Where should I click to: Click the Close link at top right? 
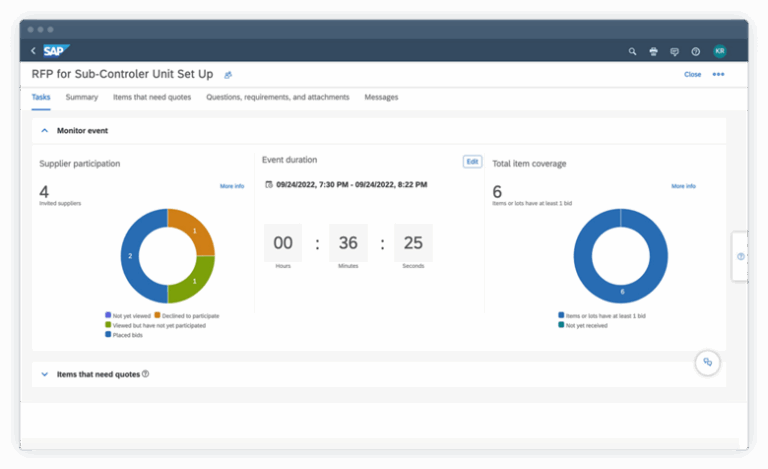click(692, 75)
